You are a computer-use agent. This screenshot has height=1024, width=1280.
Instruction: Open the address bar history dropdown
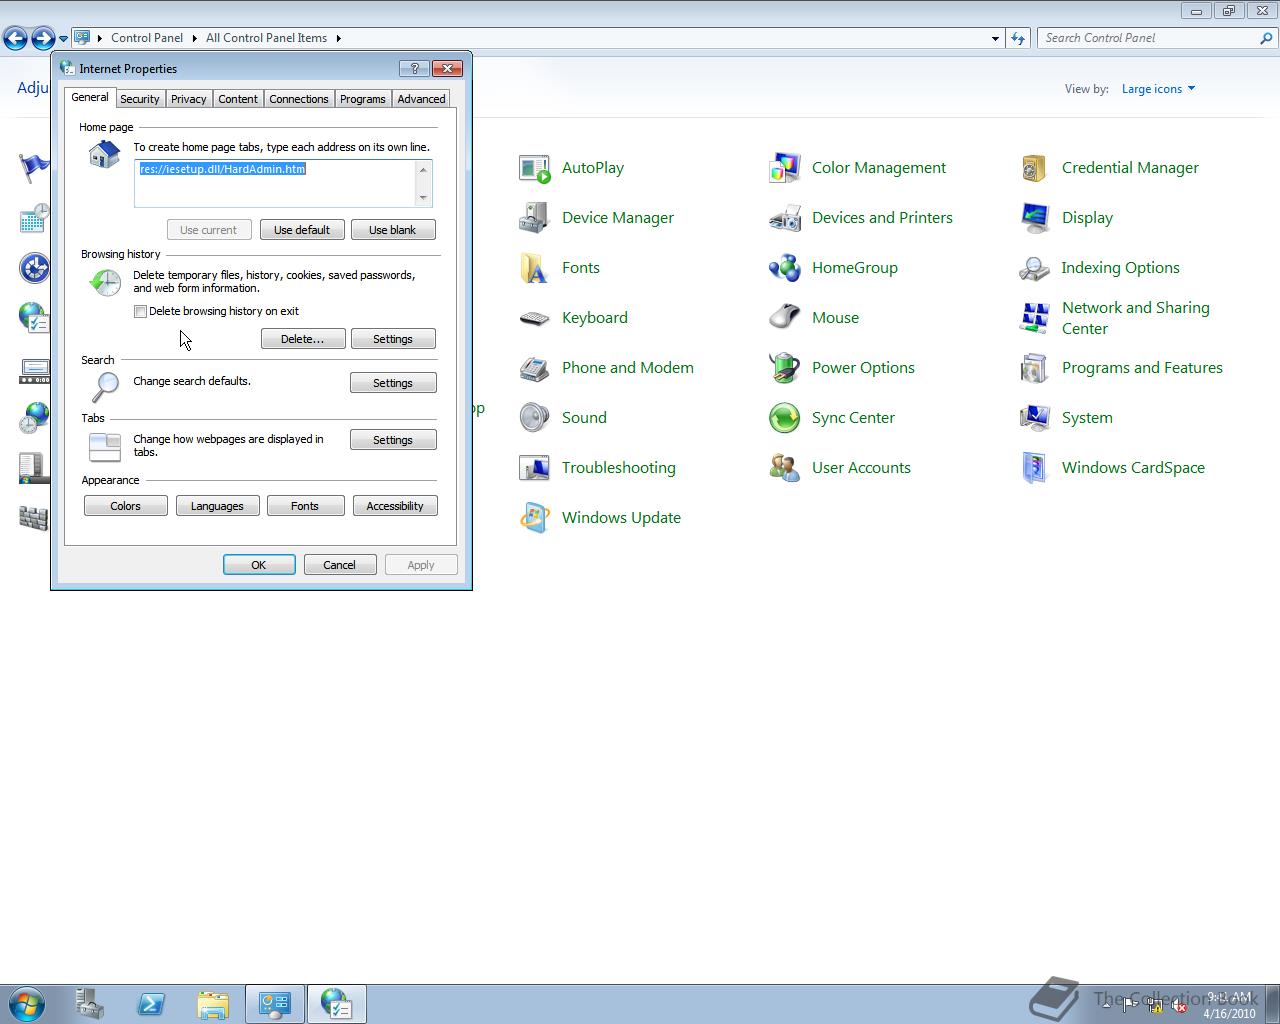pos(995,38)
